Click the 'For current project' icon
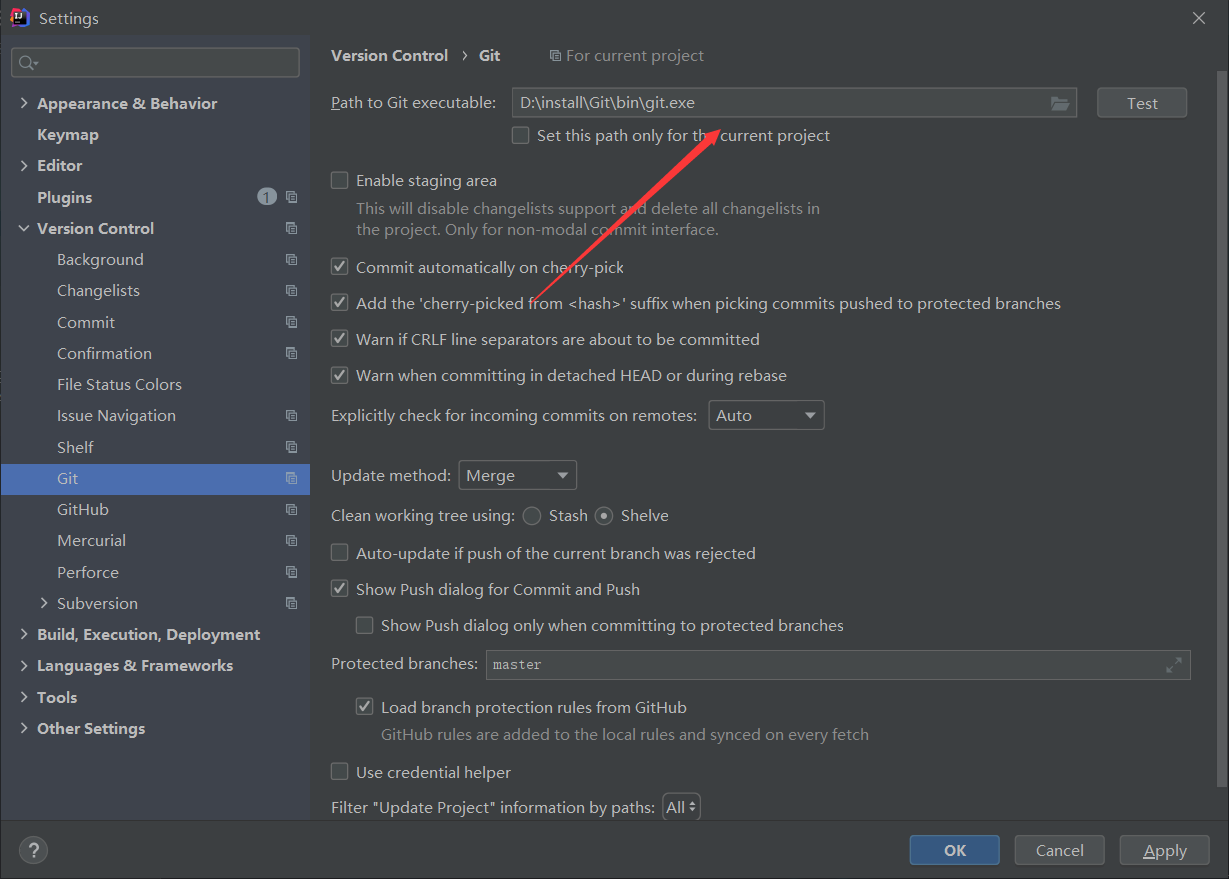Screen dimensions: 1229x879 [555, 56]
